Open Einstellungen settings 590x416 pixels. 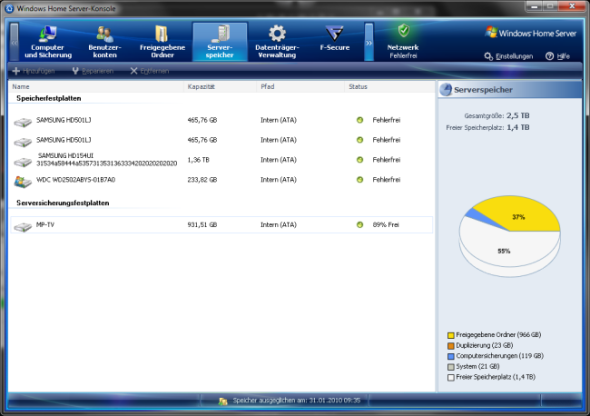pos(509,56)
